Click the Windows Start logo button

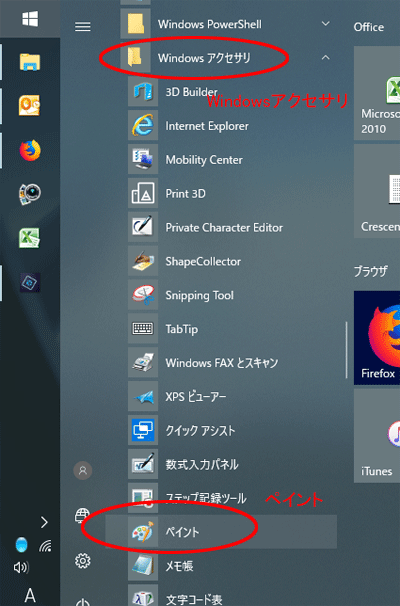click(30, 19)
